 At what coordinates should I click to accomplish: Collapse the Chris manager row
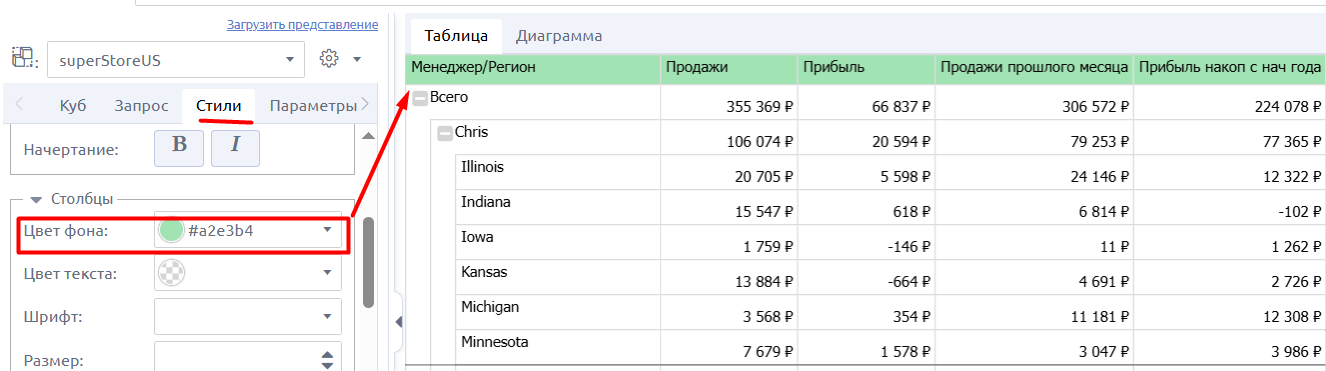point(445,133)
